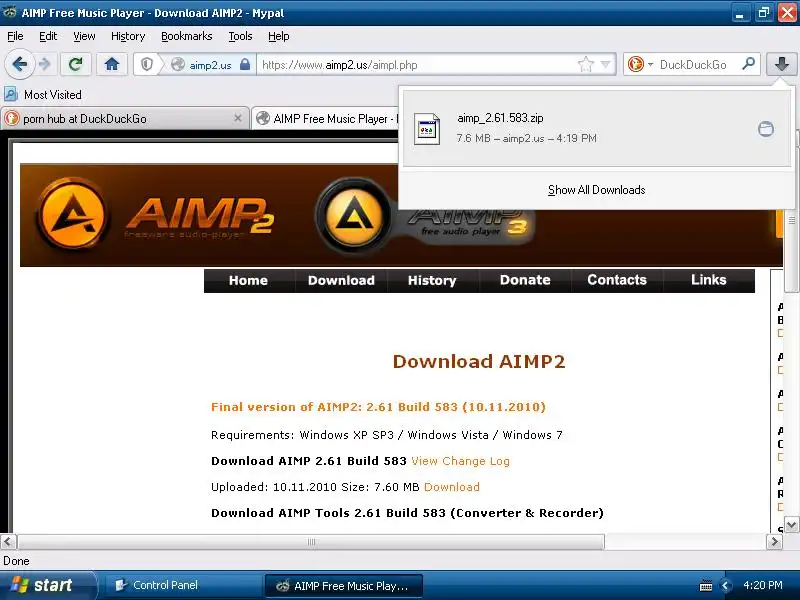Open the Download nav item
Image resolution: width=800 pixels, height=600 pixels.
[341, 280]
